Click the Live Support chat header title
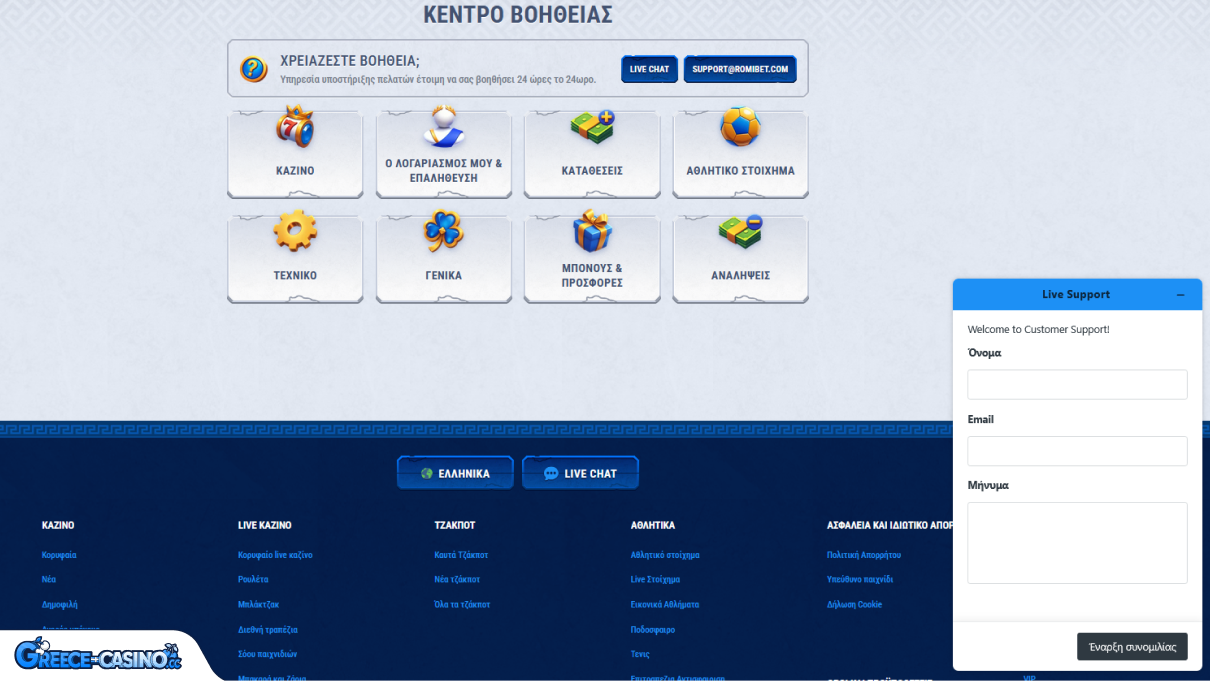The image size is (1210, 681). pos(1076,295)
